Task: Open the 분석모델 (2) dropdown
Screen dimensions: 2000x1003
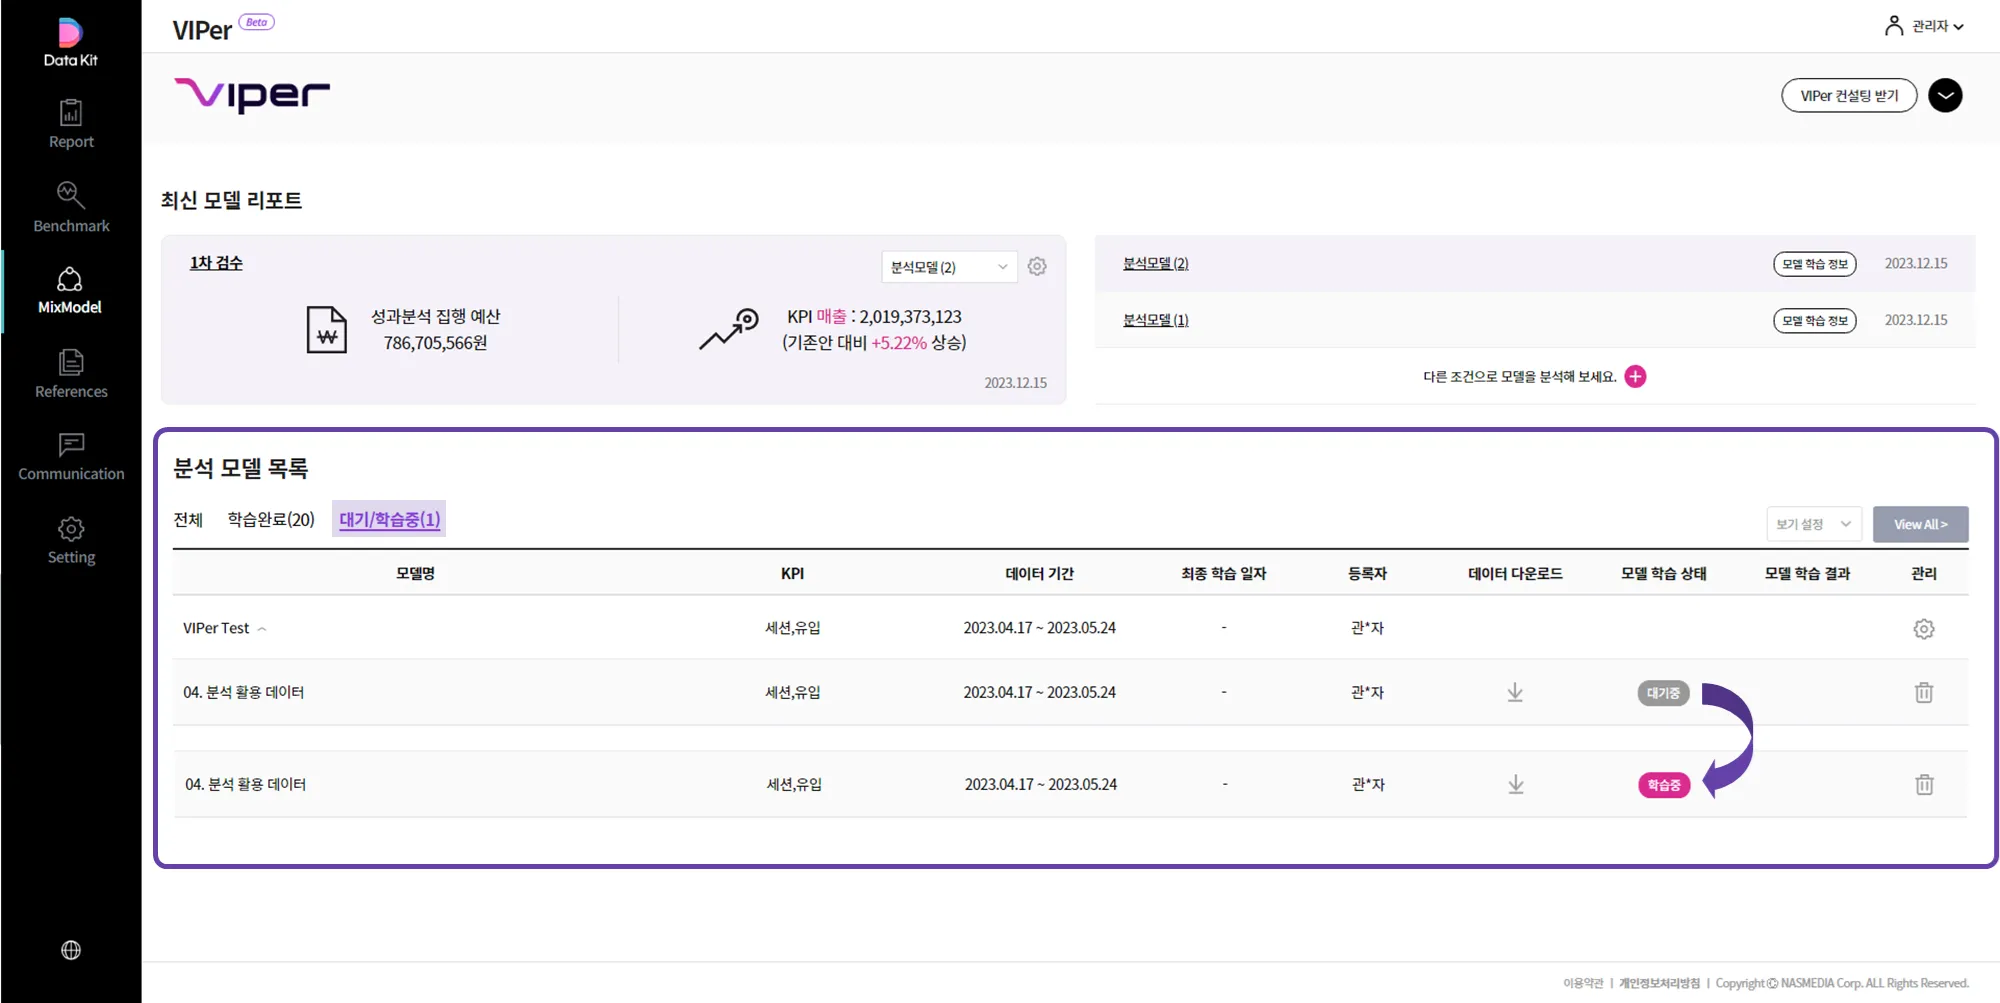Action: (x=949, y=267)
